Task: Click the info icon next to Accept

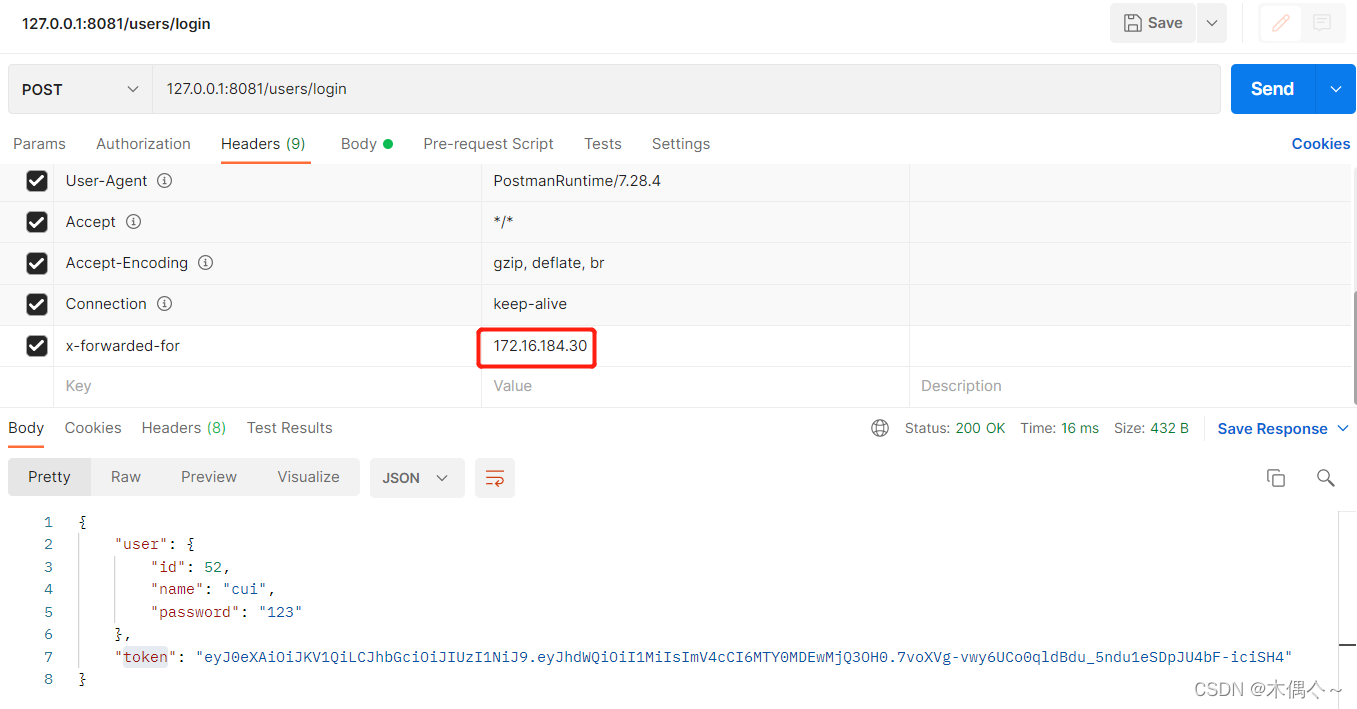Action: (133, 222)
